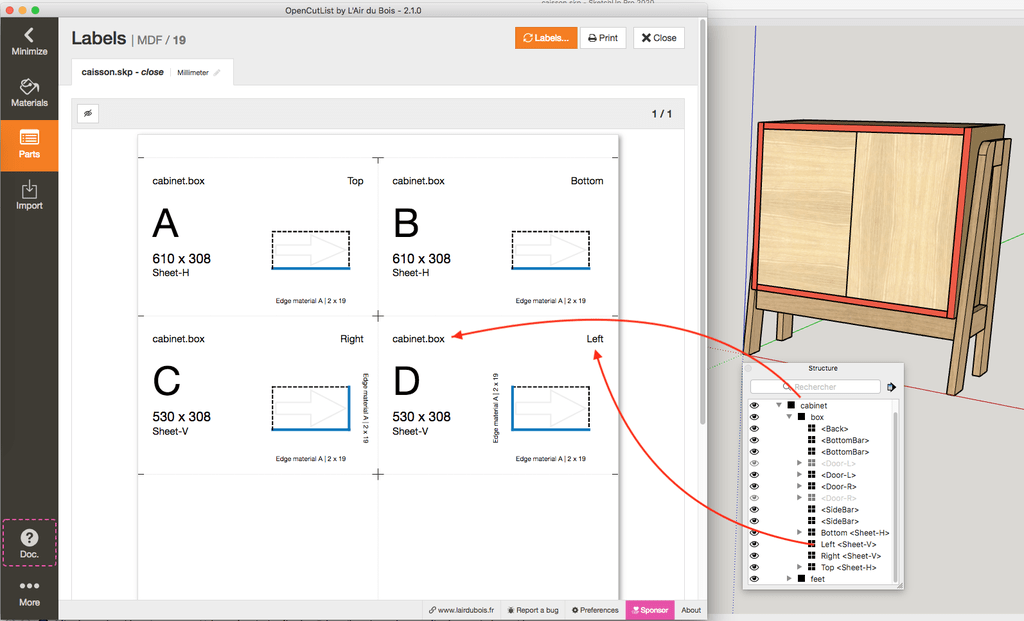
Task: Minimize the OpenCutList panel with the chevron
Action: (x=29, y=41)
